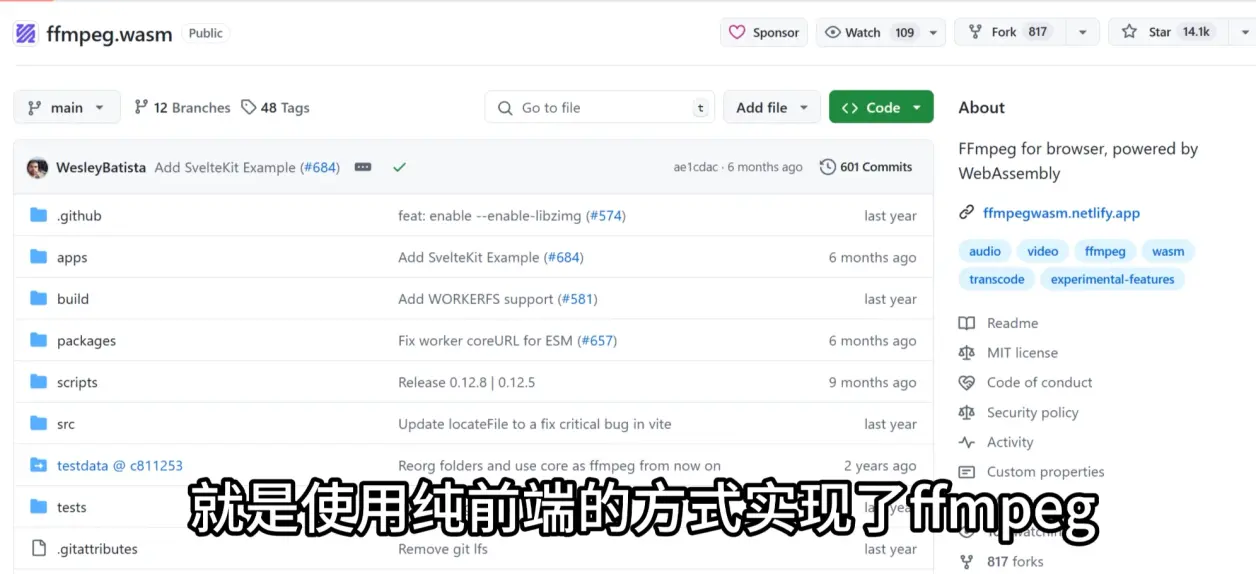
Task: Open the main branch selector dropdown
Action: point(67,107)
